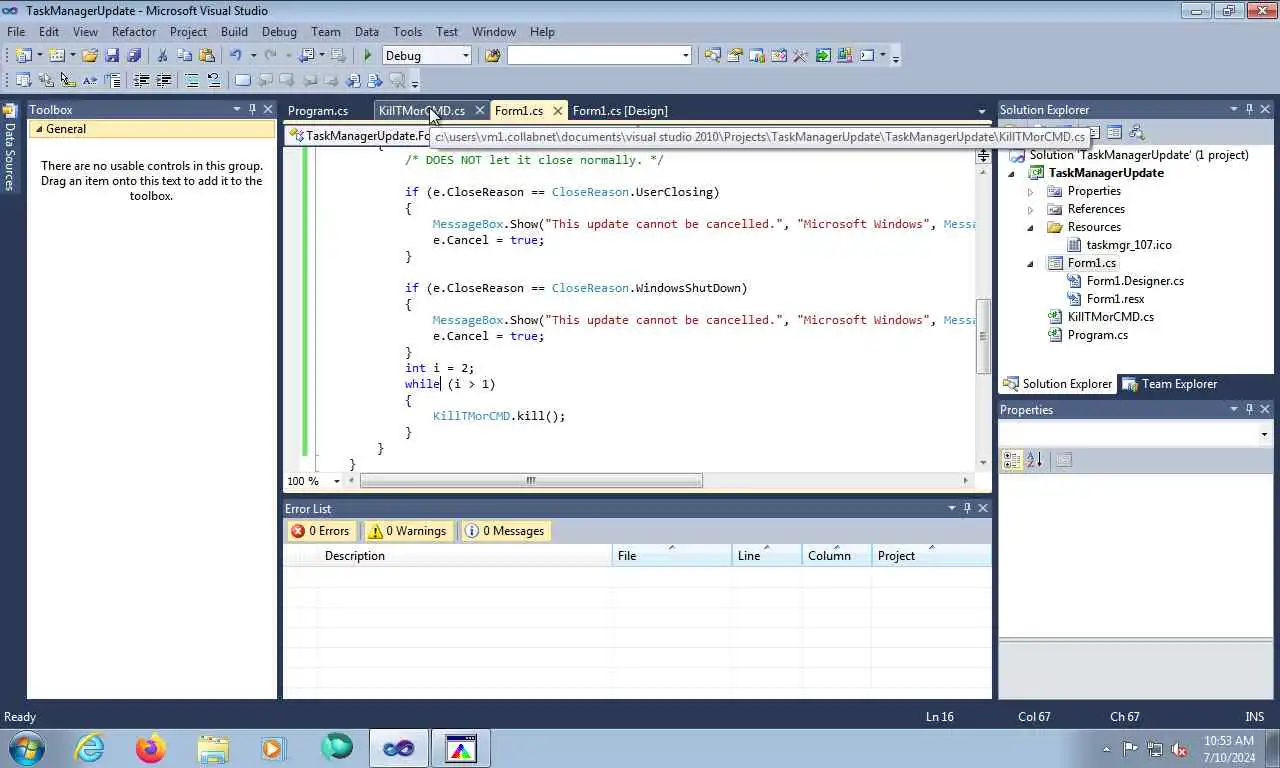Open the Properties object selector dropdown
1280x768 pixels.
(1264, 434)
